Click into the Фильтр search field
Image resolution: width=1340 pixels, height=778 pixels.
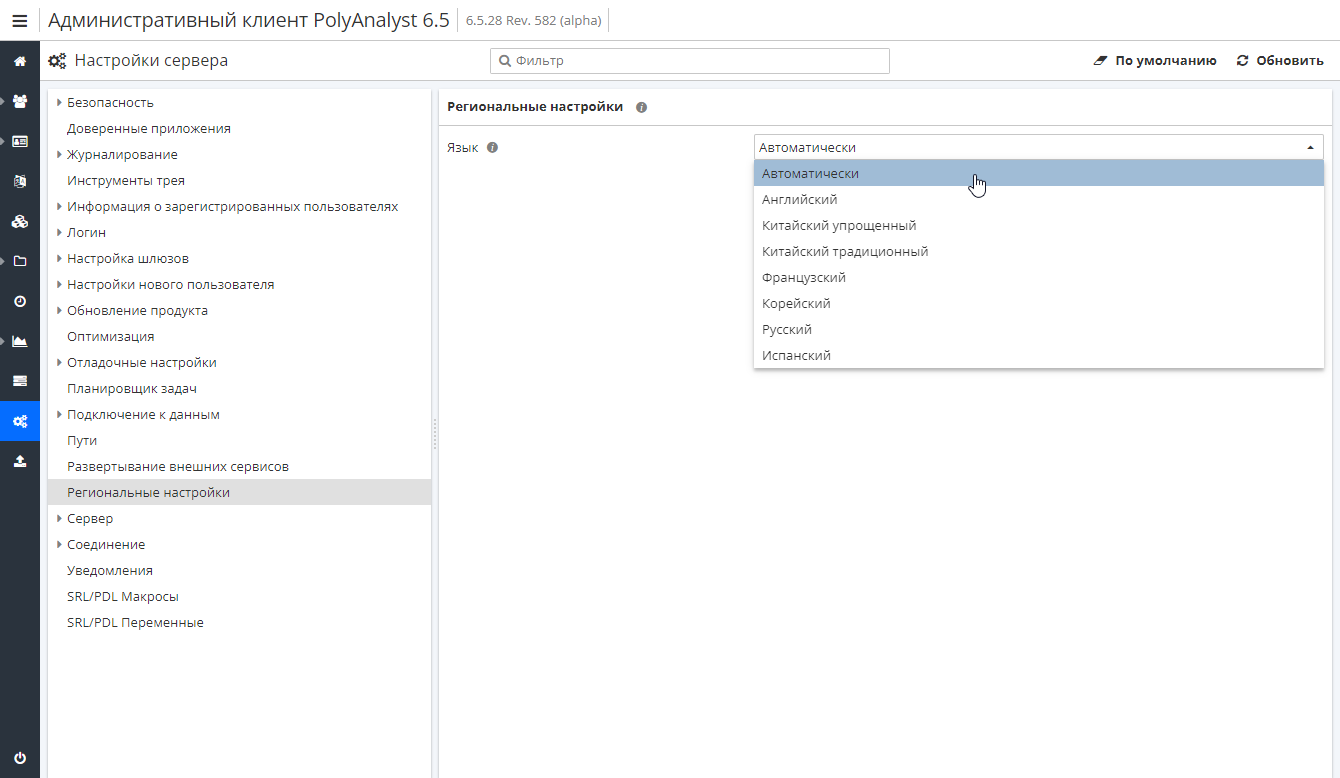coord(690,61)
